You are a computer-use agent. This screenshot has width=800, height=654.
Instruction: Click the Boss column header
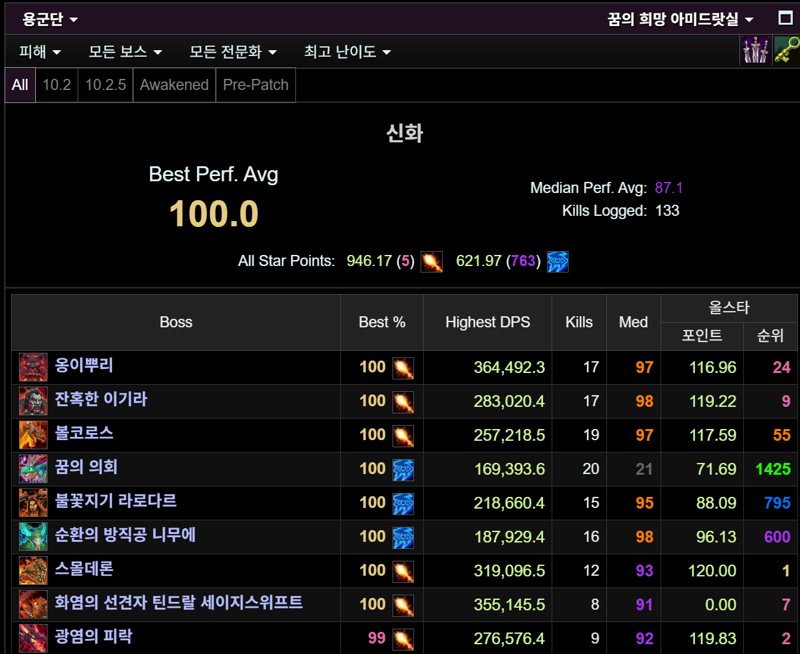176,322
